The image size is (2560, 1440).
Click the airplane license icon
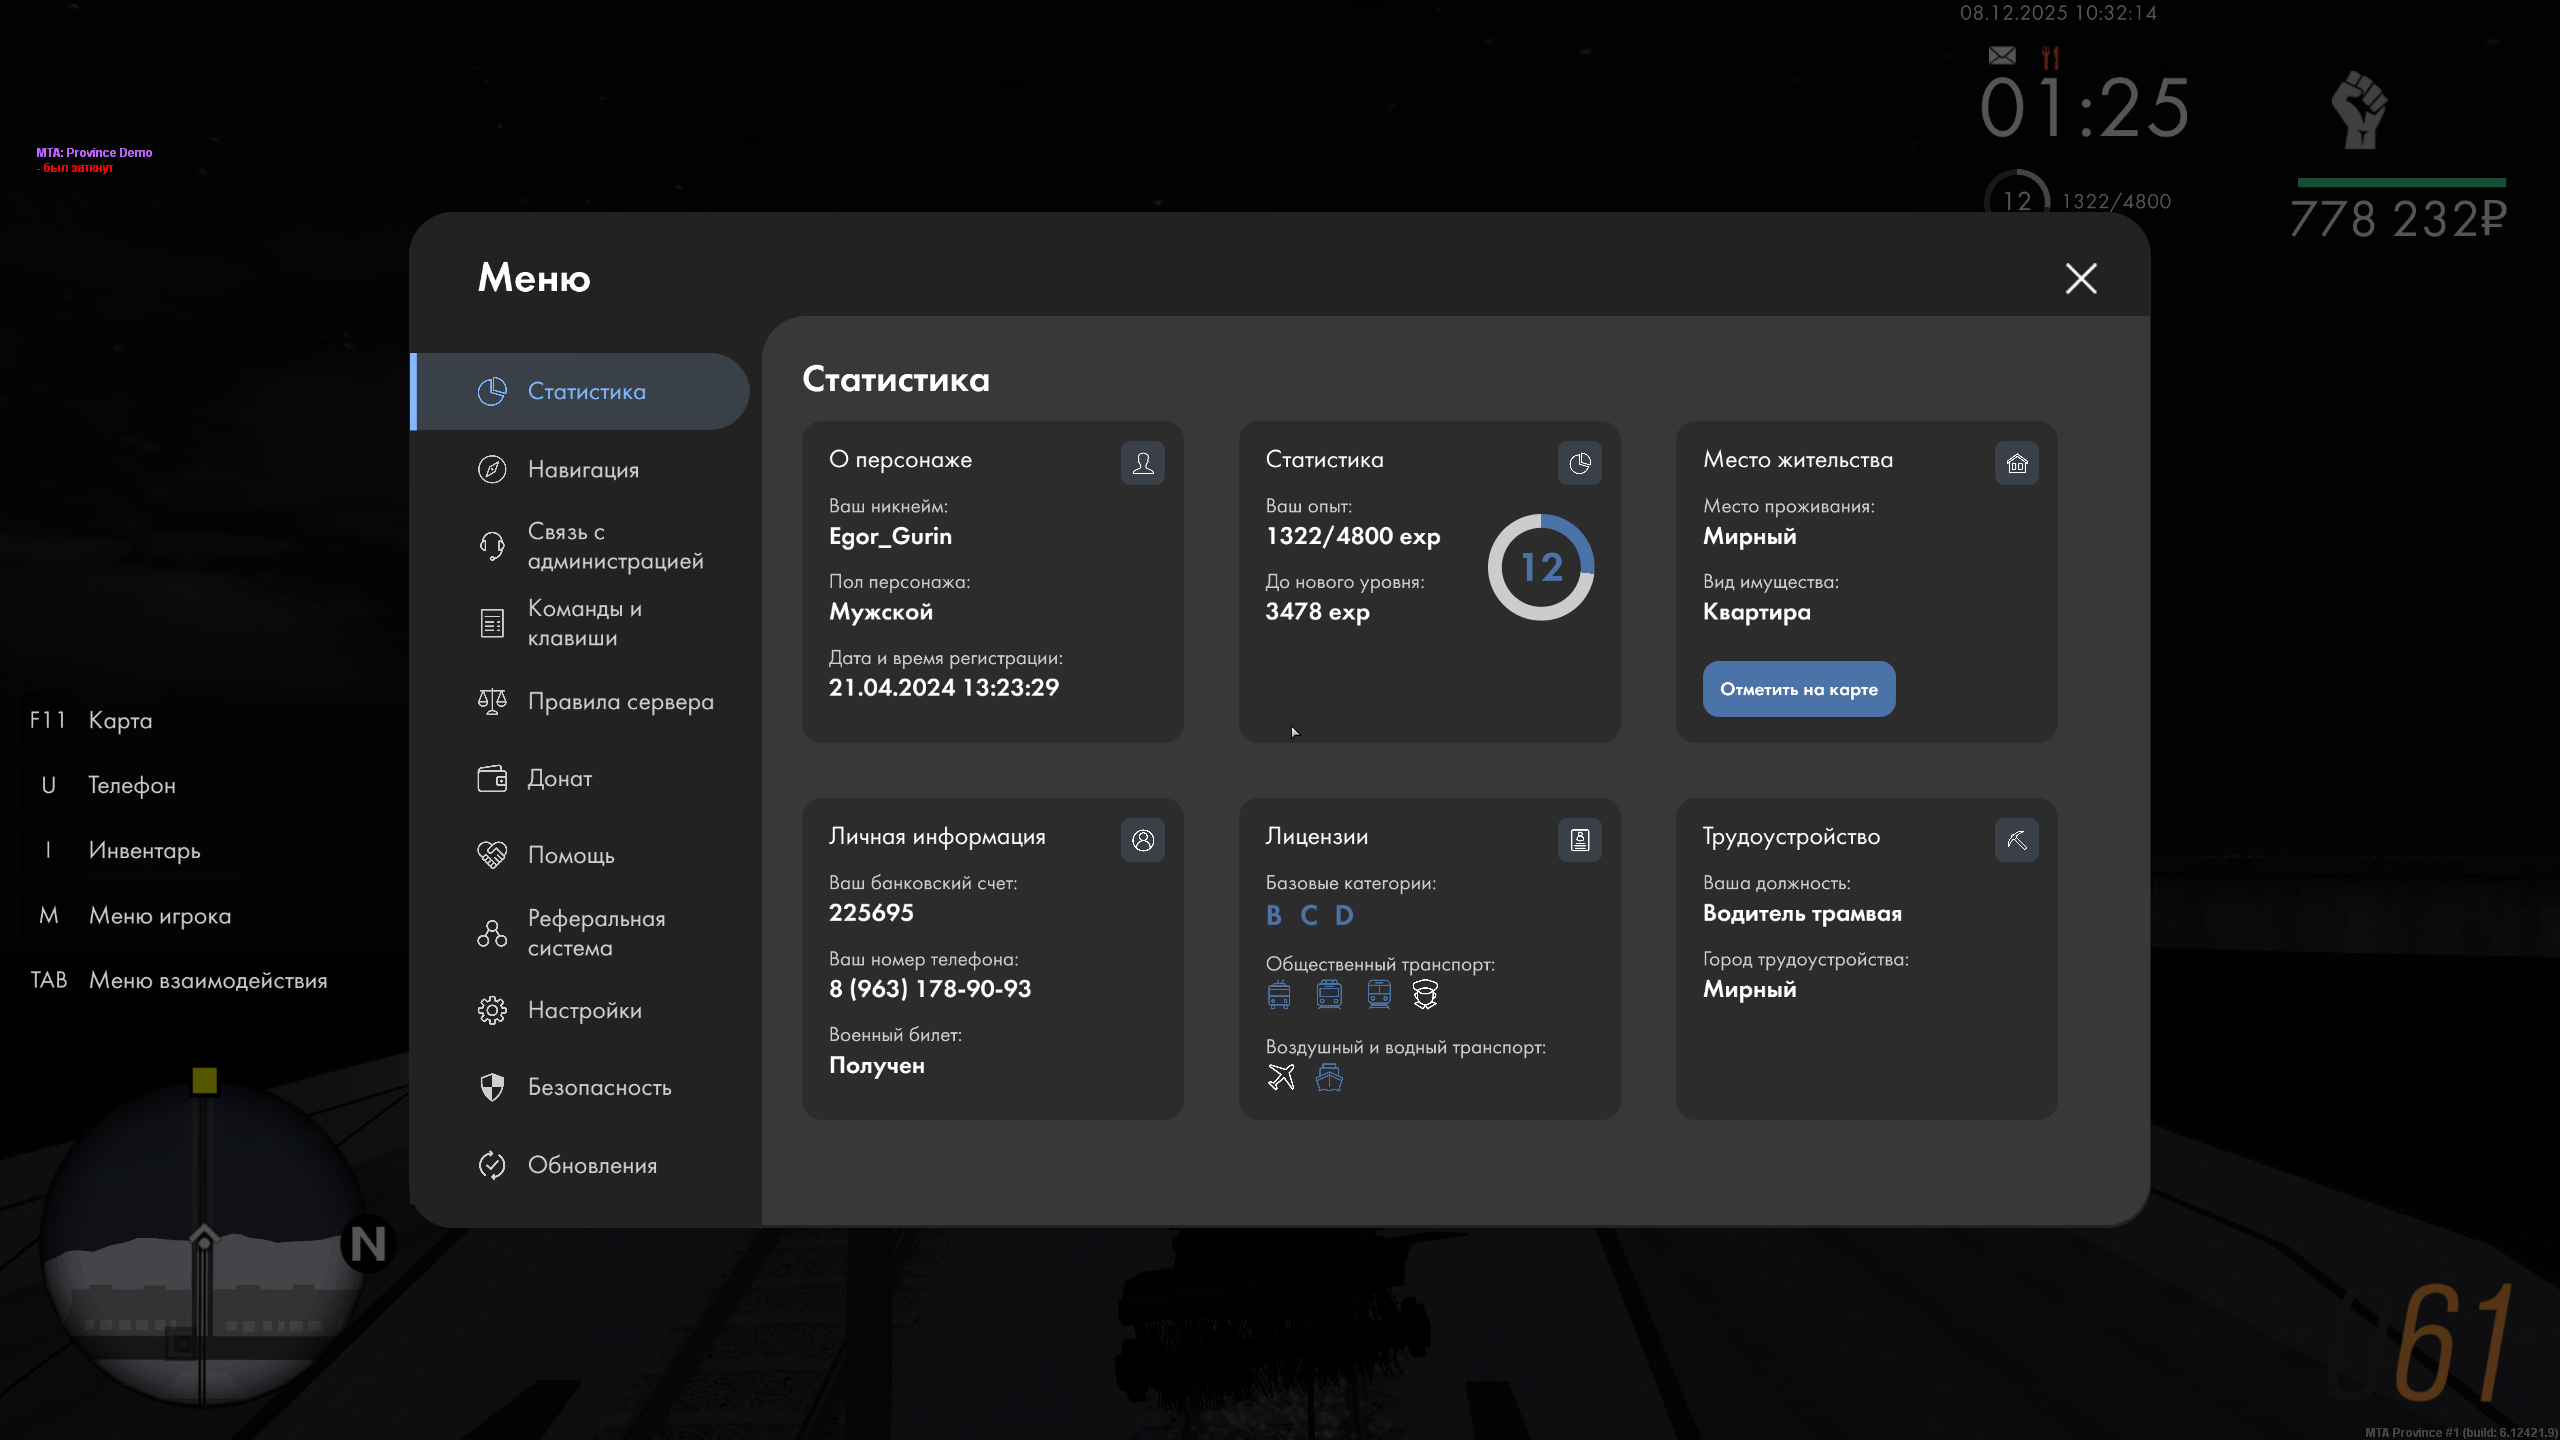[1281, 1077]
